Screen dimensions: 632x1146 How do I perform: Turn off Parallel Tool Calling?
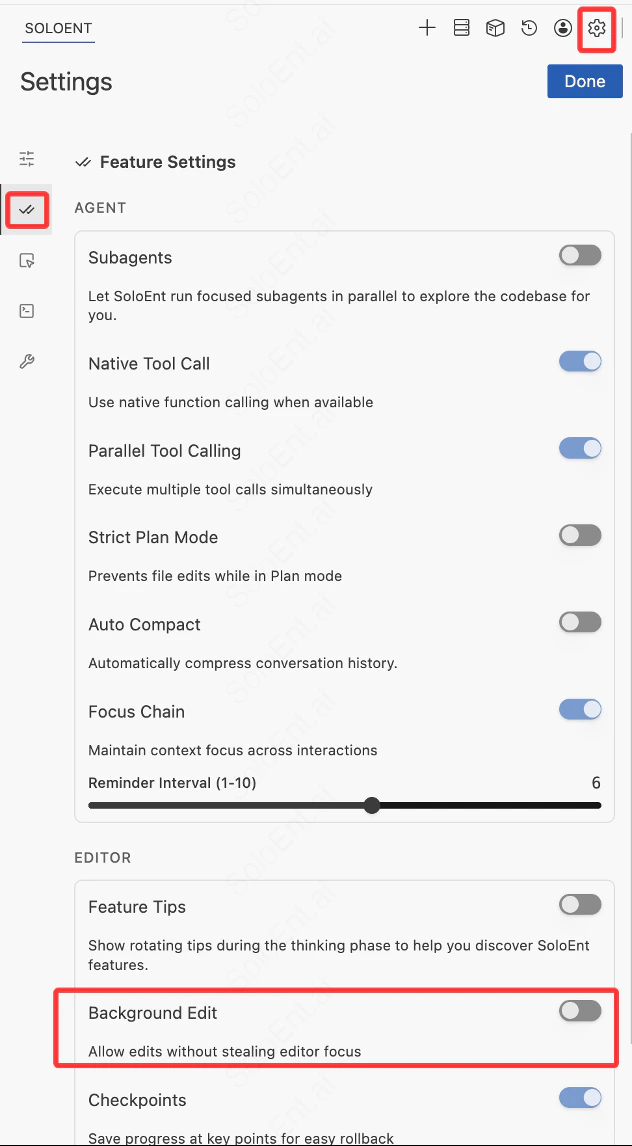[x=580, y=448]
